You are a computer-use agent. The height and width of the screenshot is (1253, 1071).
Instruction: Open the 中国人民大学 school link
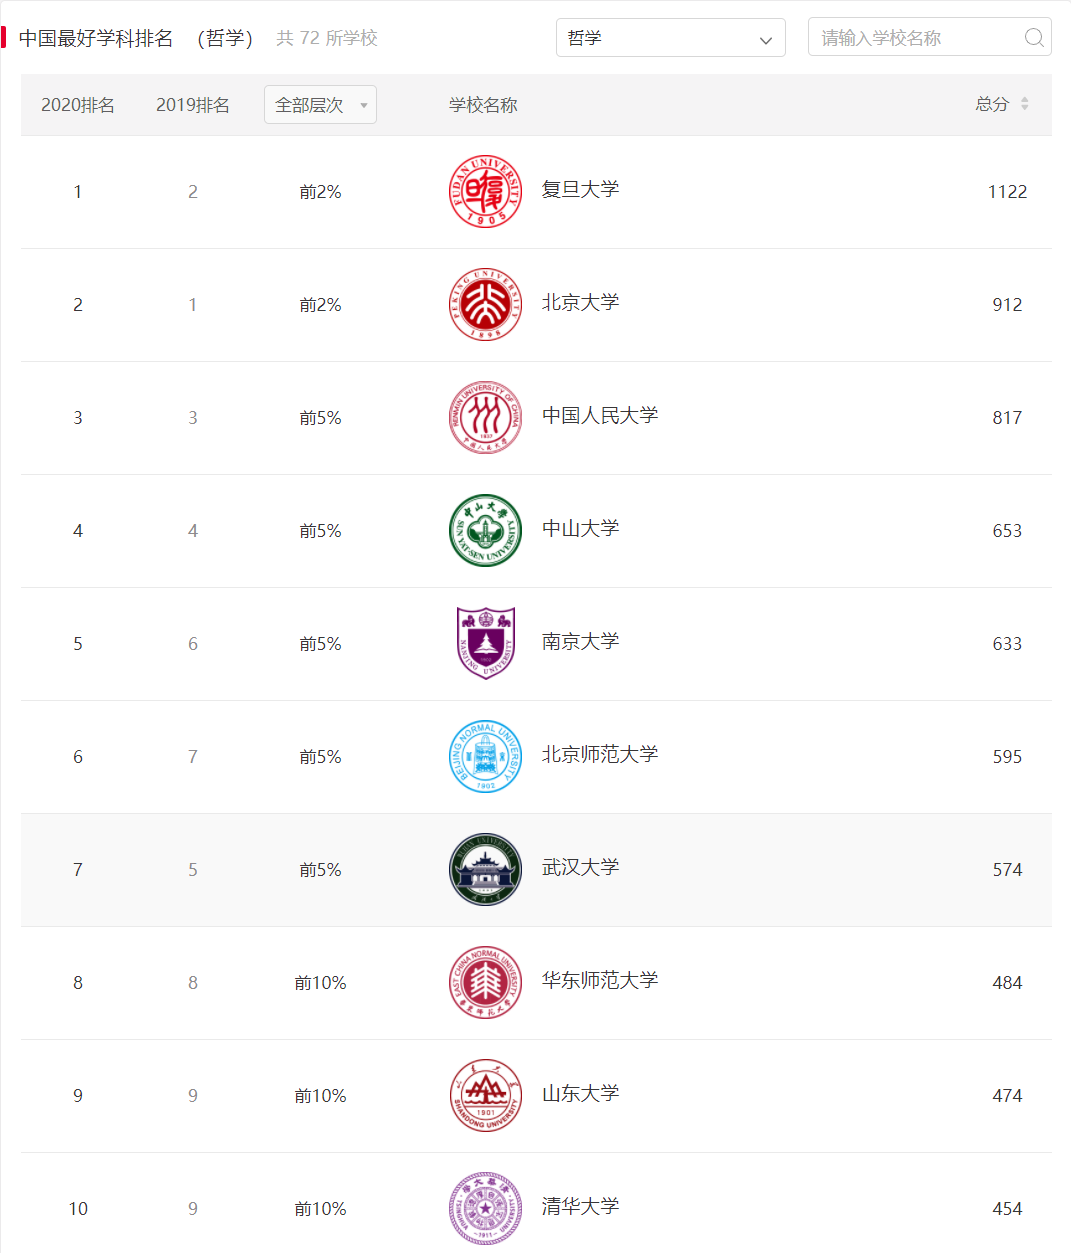tap(600, 416)
